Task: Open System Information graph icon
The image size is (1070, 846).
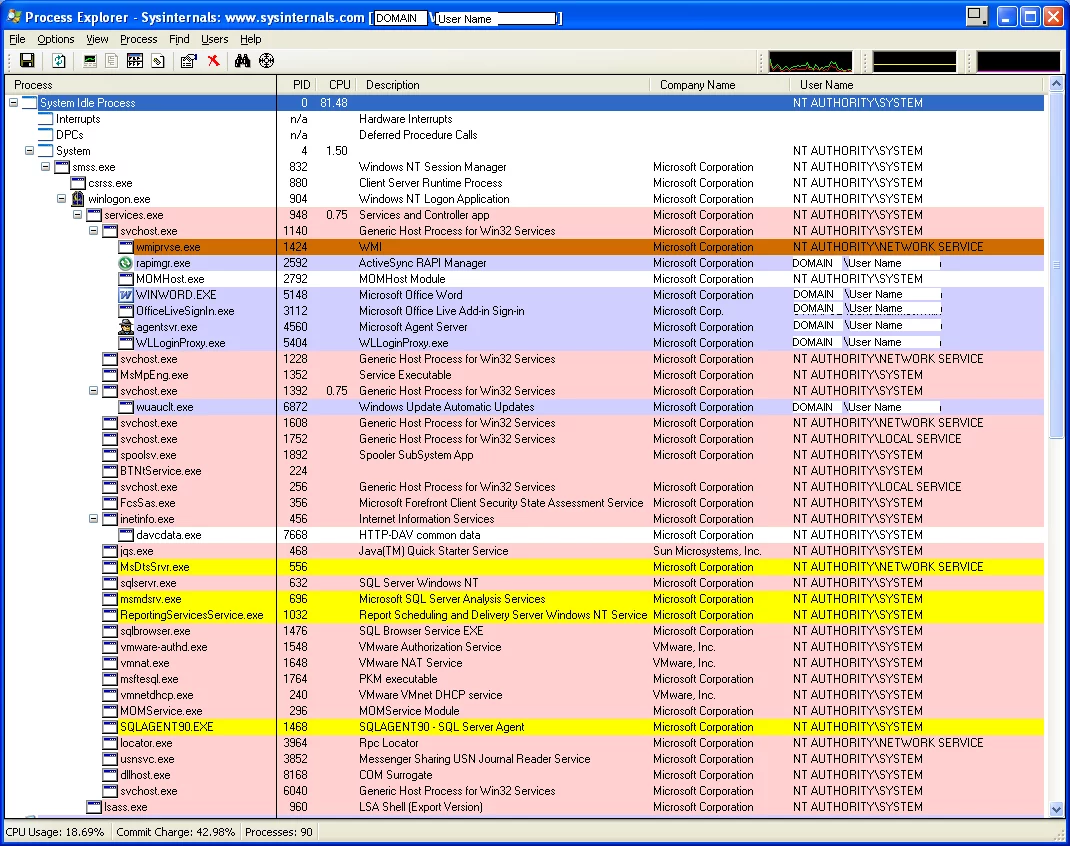Action: [x=90, y=62]
